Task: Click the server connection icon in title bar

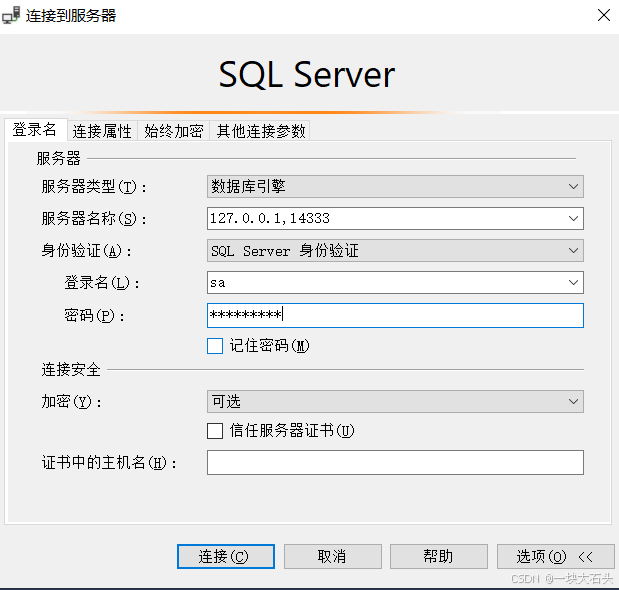Action: tap(11, 15)
